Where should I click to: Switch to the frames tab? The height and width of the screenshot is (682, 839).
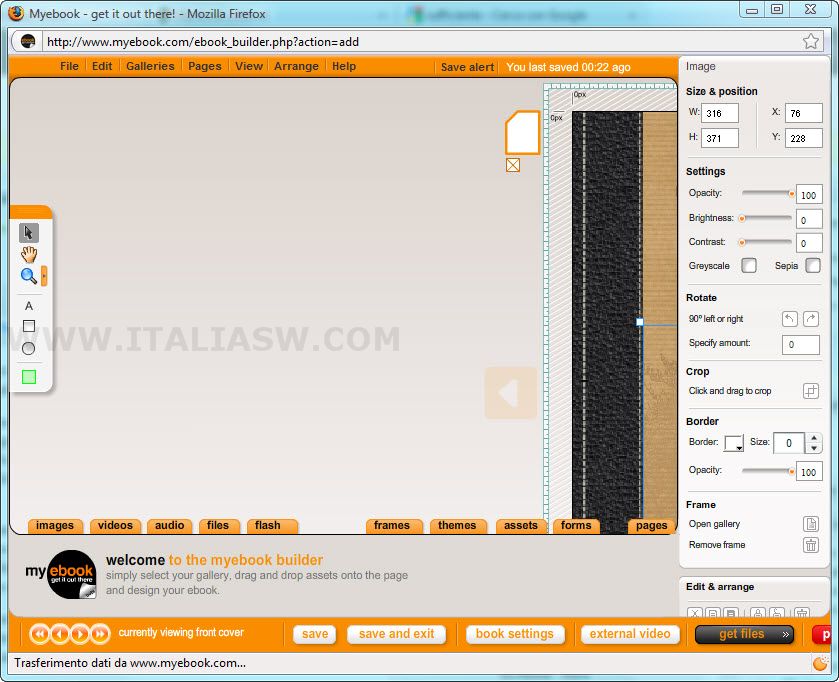[x=392, y=526]
